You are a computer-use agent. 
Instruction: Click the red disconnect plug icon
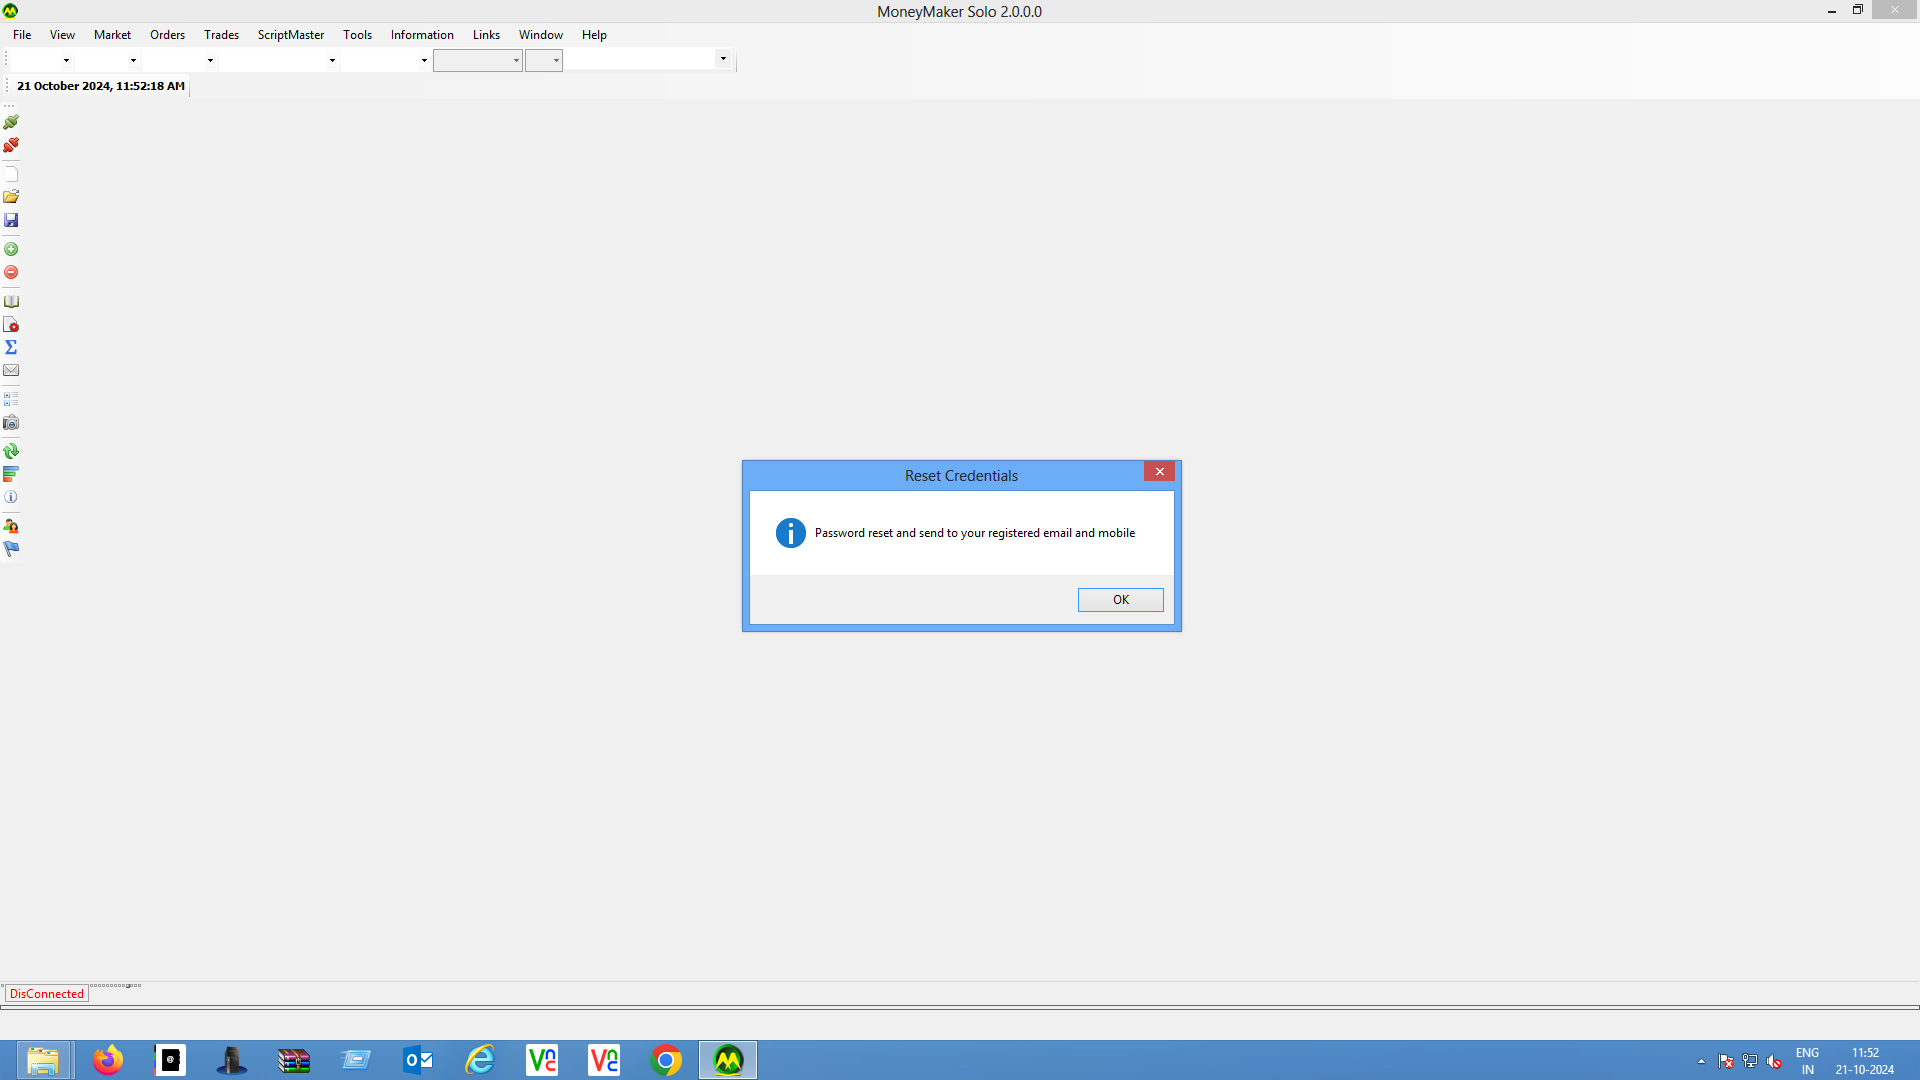pyautogui.click(x=11, y=146)
